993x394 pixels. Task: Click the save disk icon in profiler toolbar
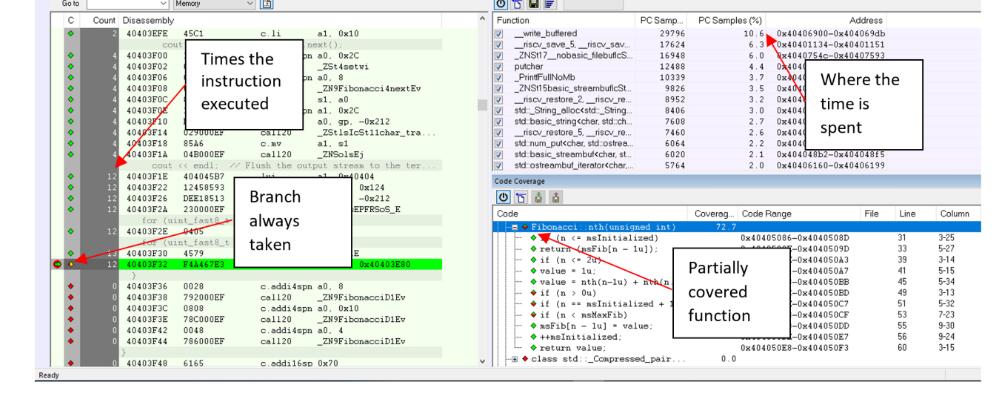tap(534, 4)
